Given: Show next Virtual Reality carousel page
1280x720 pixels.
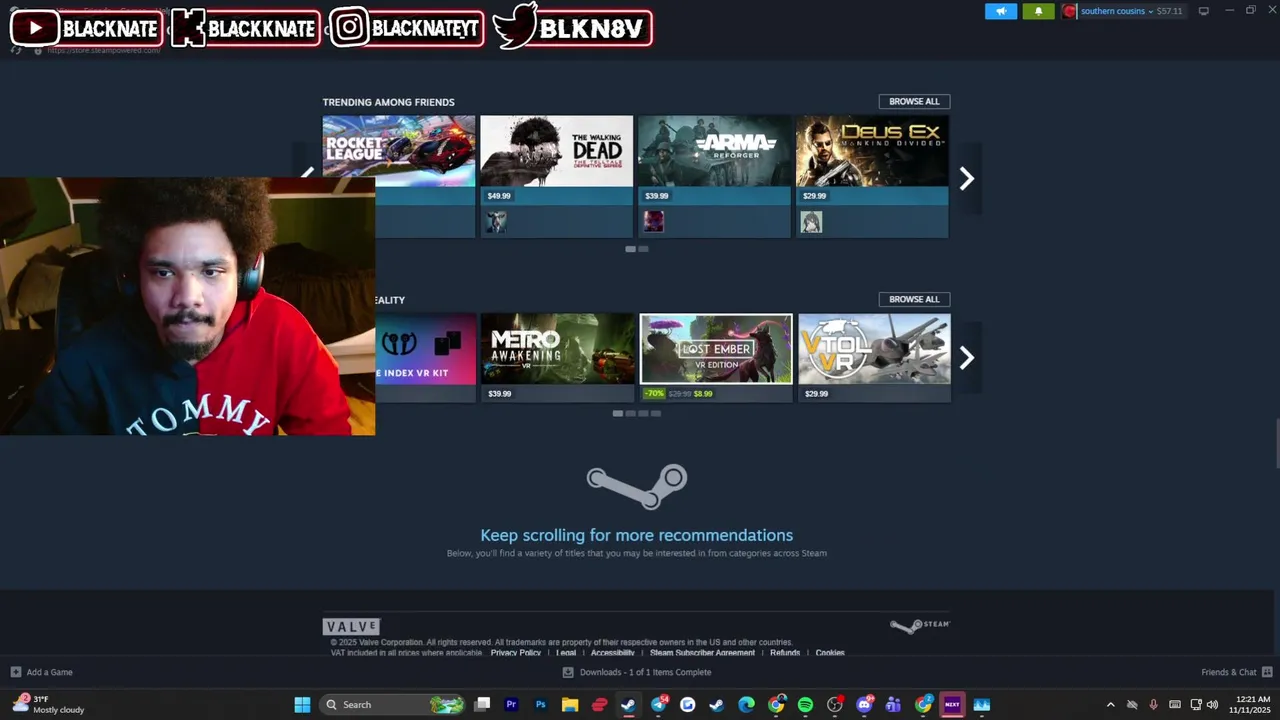Looking at the screenshot, I should coord(966,357).
